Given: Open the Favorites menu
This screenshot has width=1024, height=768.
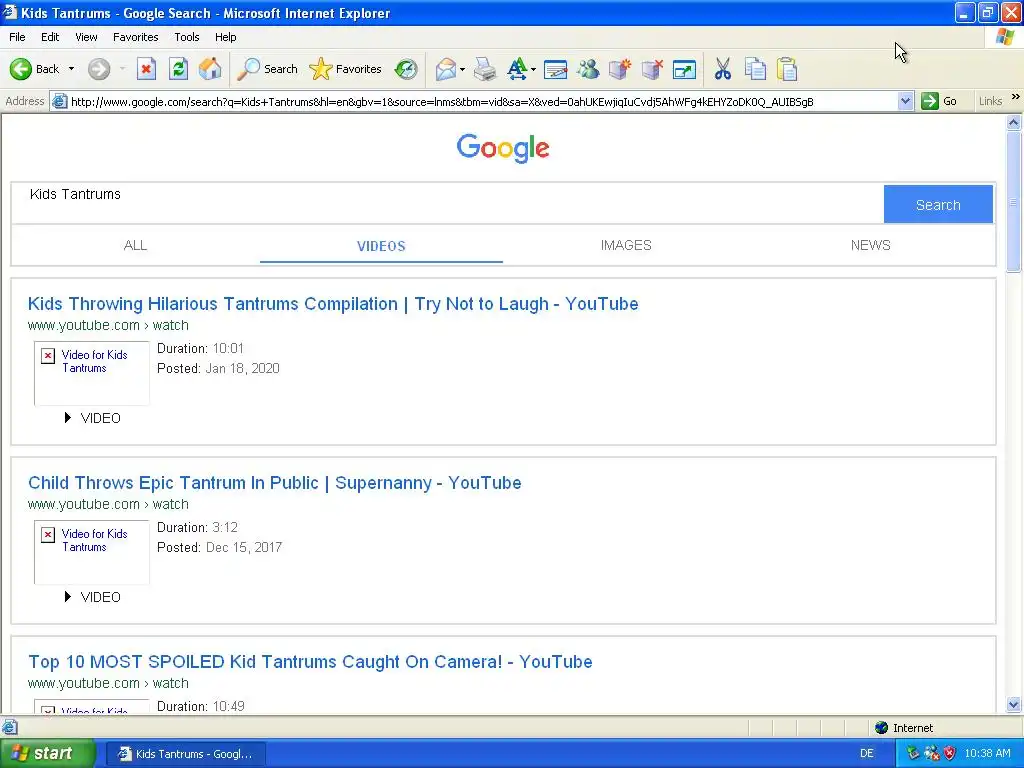Looking at the screenshot, I should point(136,37).
